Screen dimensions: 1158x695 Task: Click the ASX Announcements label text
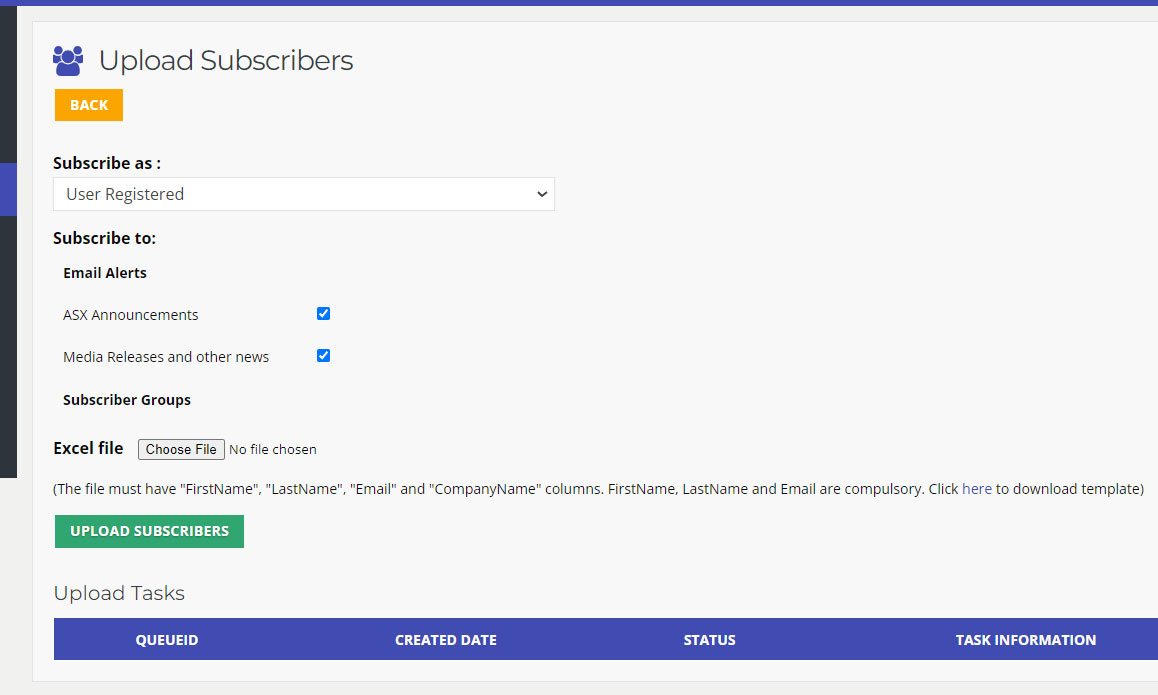coord(131,315)
